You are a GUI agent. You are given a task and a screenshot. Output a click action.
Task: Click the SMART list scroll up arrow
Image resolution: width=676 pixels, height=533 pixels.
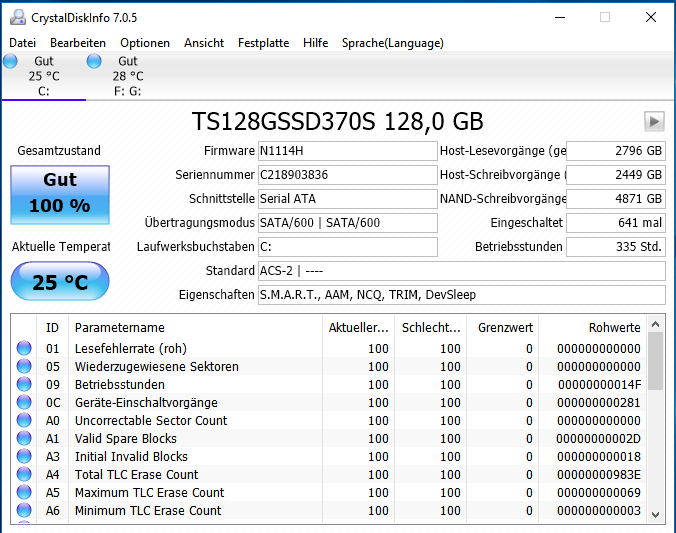click(x=656, y=324)
